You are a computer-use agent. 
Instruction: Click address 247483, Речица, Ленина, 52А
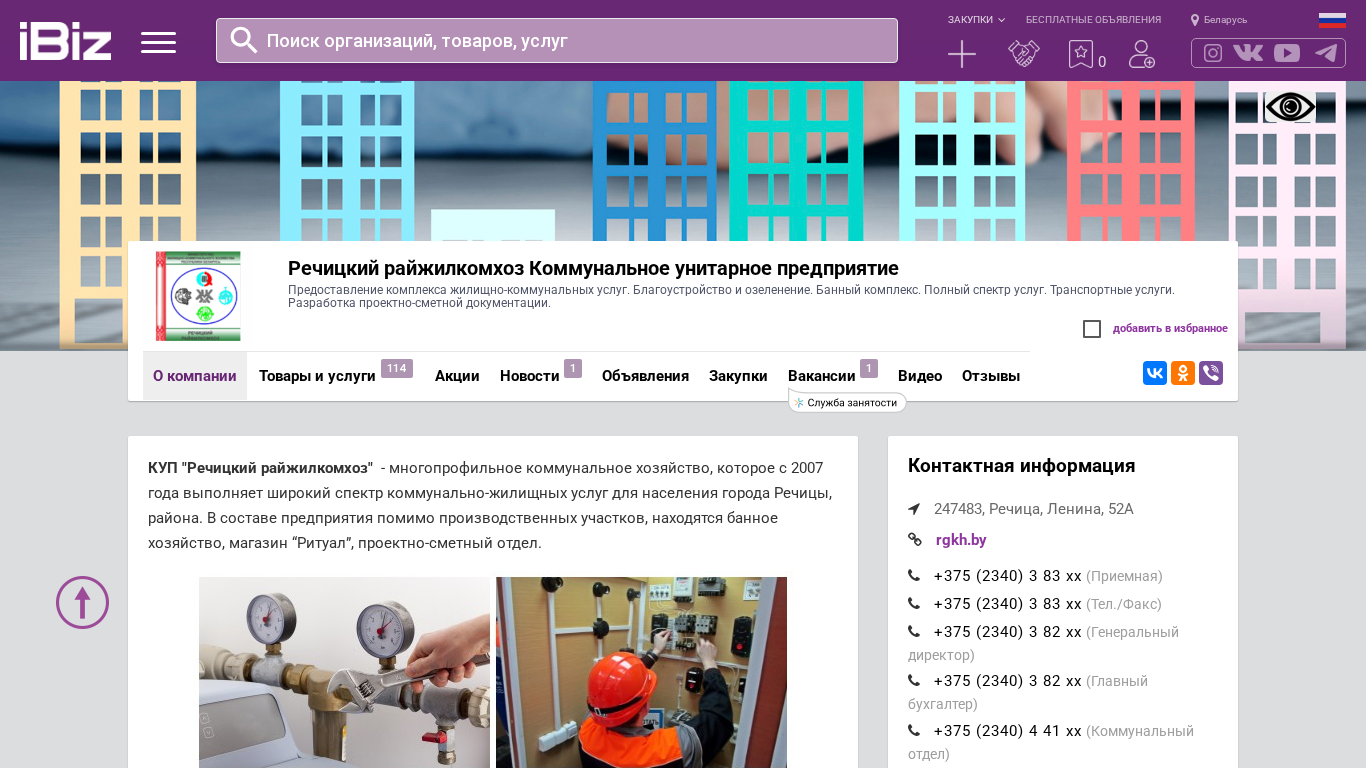point(1034,509)
